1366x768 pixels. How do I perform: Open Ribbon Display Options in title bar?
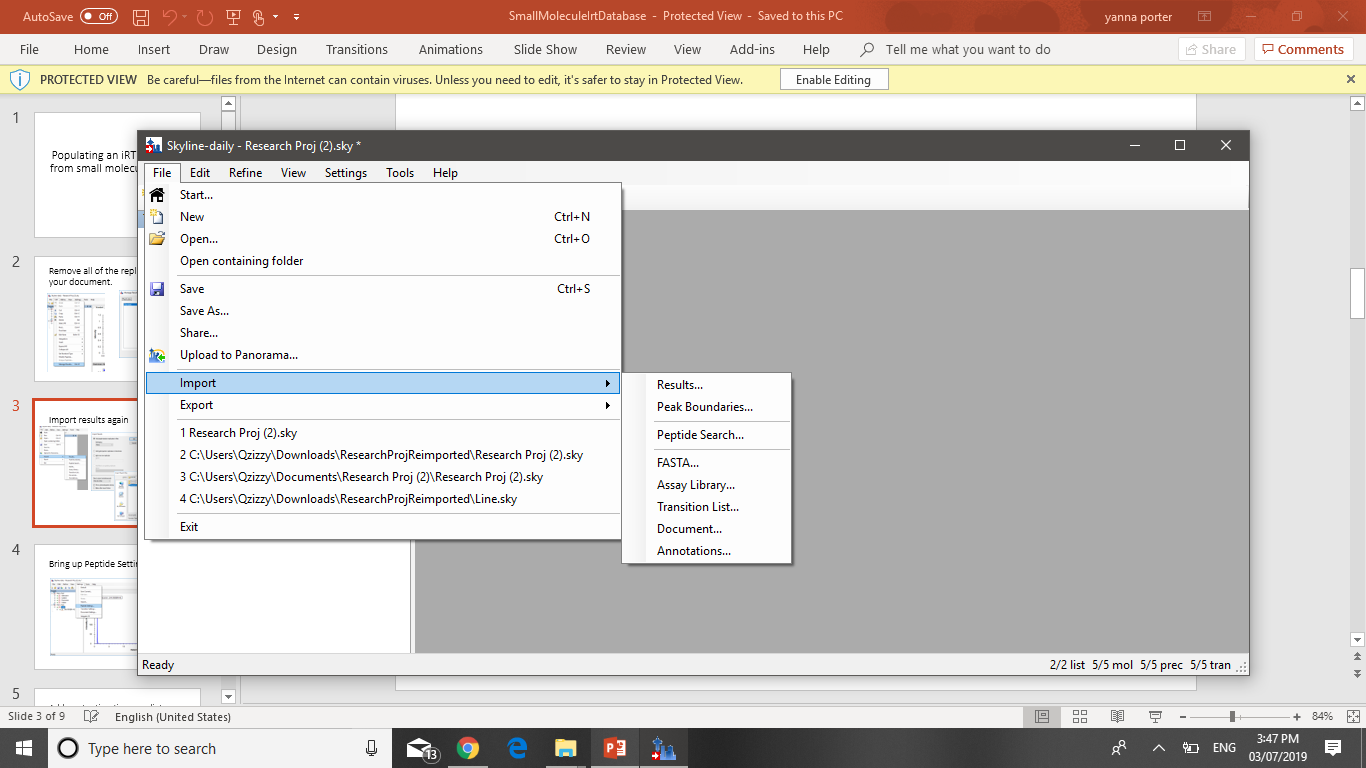(1204, 17)
